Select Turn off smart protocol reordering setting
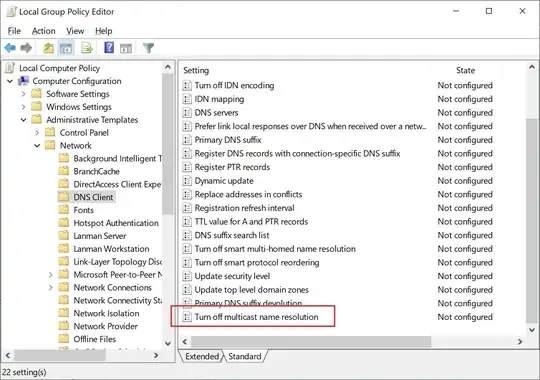Image resolution: width=540 pixels, height=380 pixels. (x=257, y=263)
